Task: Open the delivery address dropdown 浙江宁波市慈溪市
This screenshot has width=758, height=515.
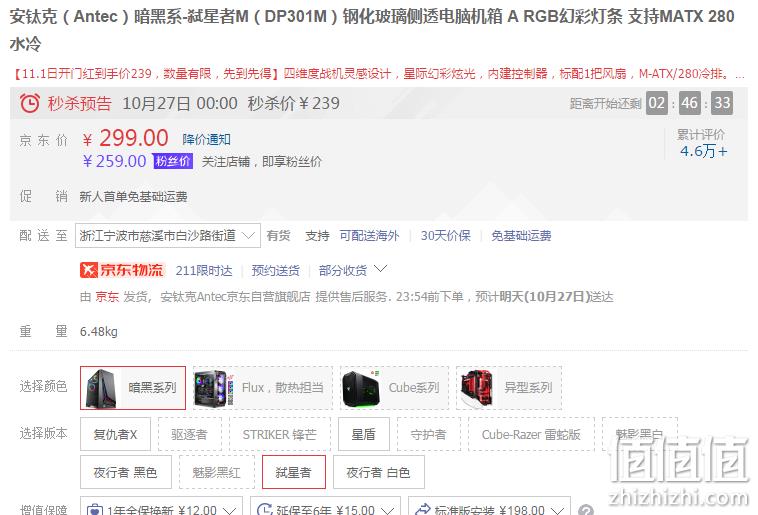Action: coord(168,235)
